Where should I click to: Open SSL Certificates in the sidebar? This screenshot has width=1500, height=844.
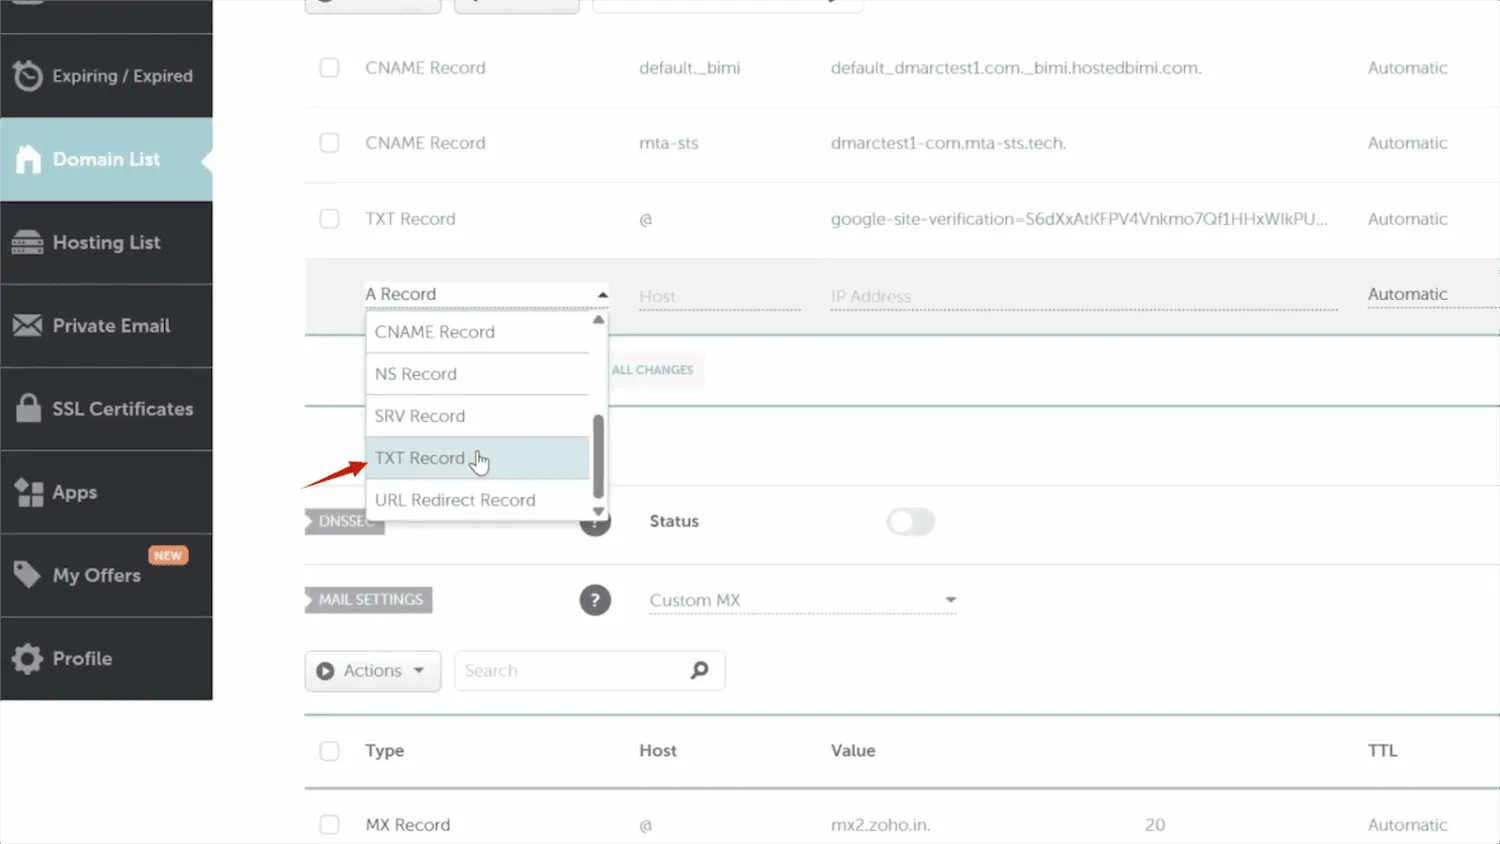[x=106, y=408]
